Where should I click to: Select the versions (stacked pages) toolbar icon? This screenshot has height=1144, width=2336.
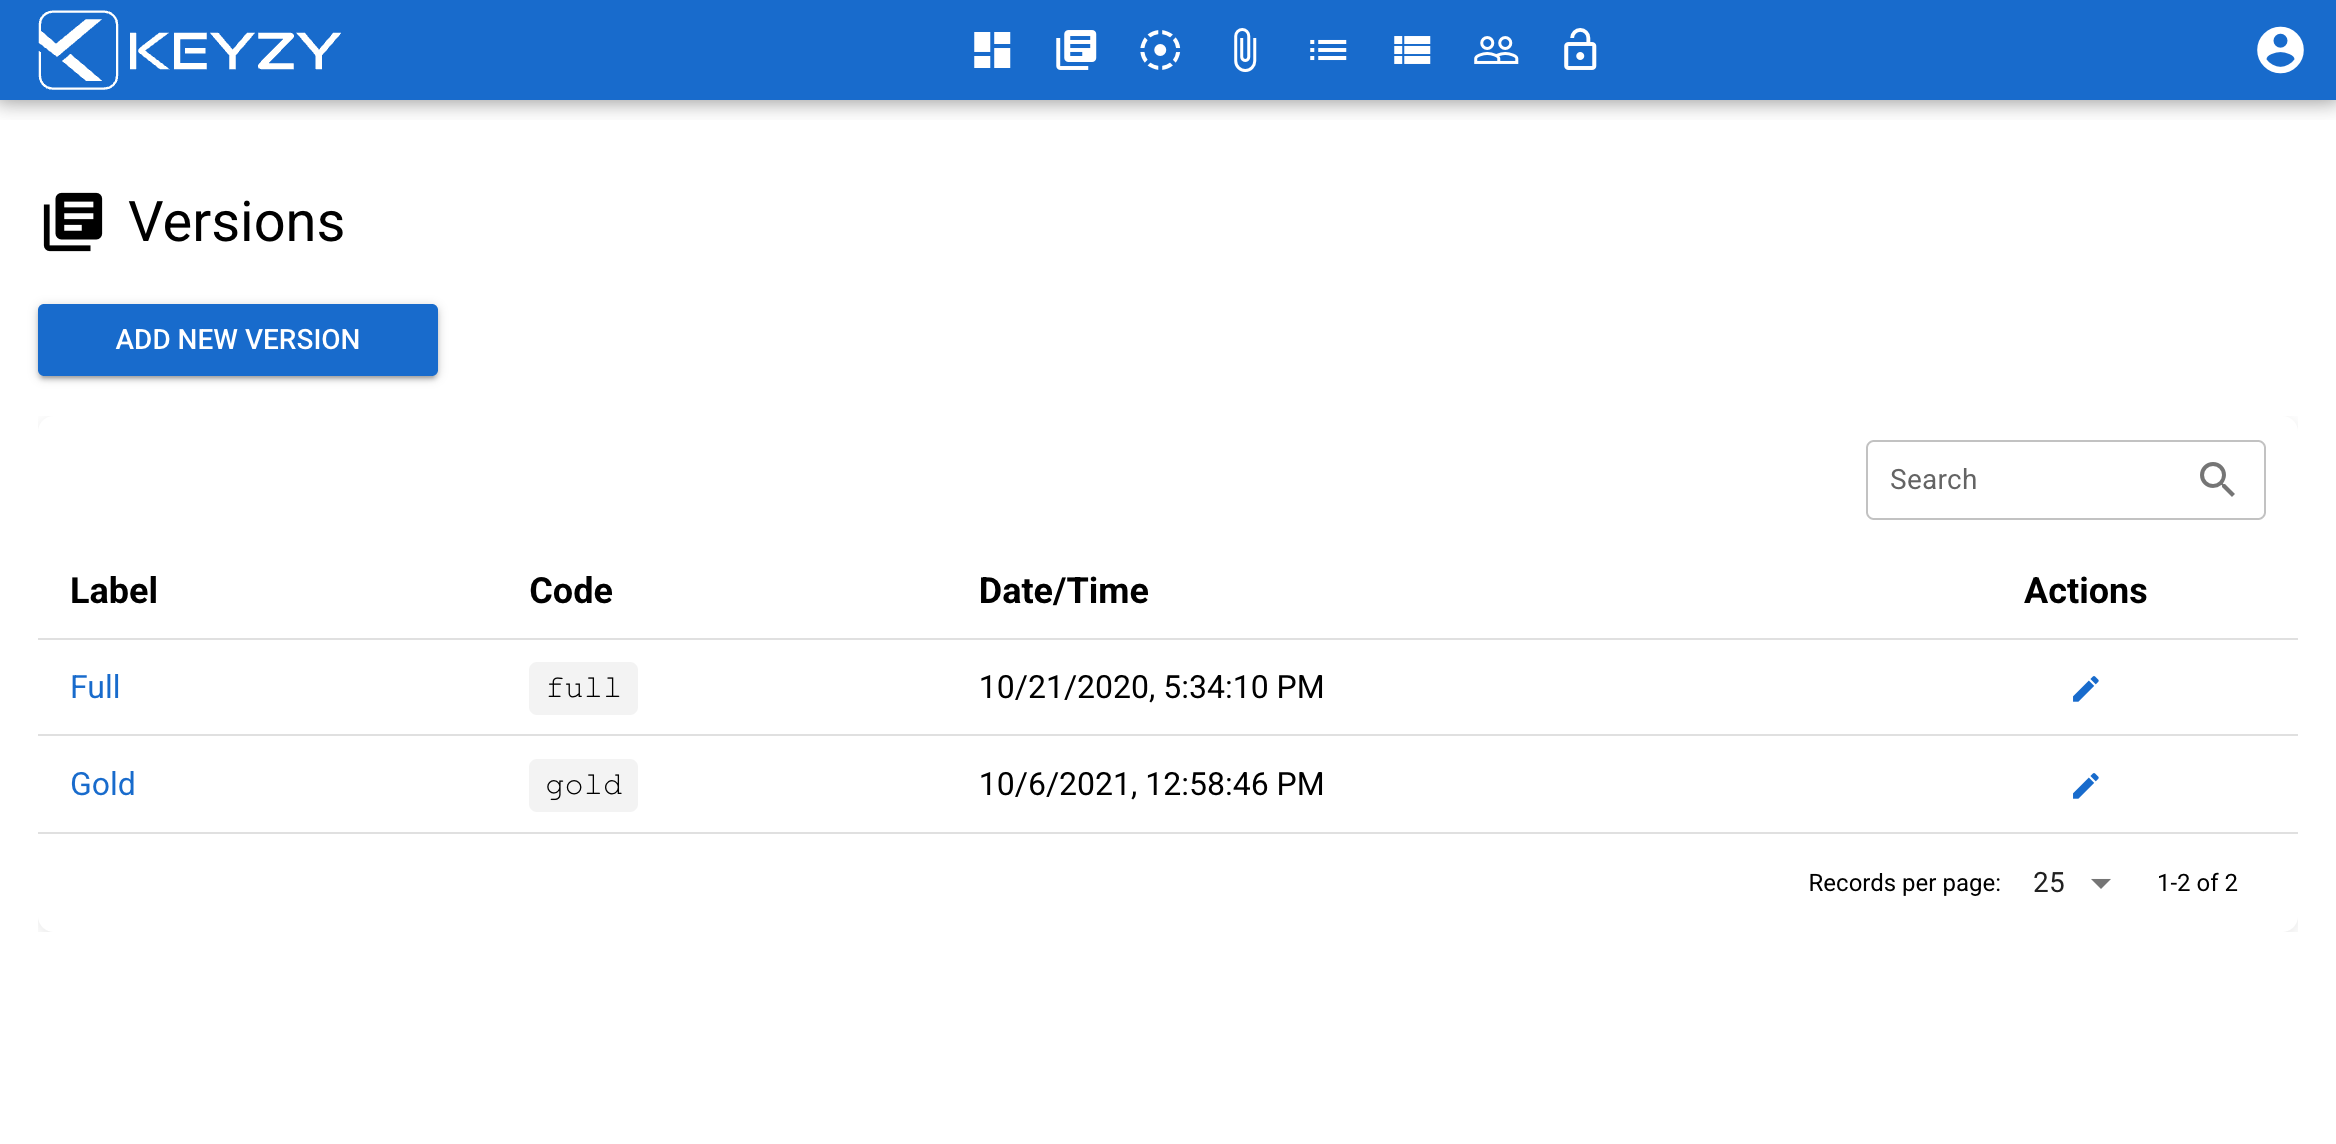click(1075, 49)
